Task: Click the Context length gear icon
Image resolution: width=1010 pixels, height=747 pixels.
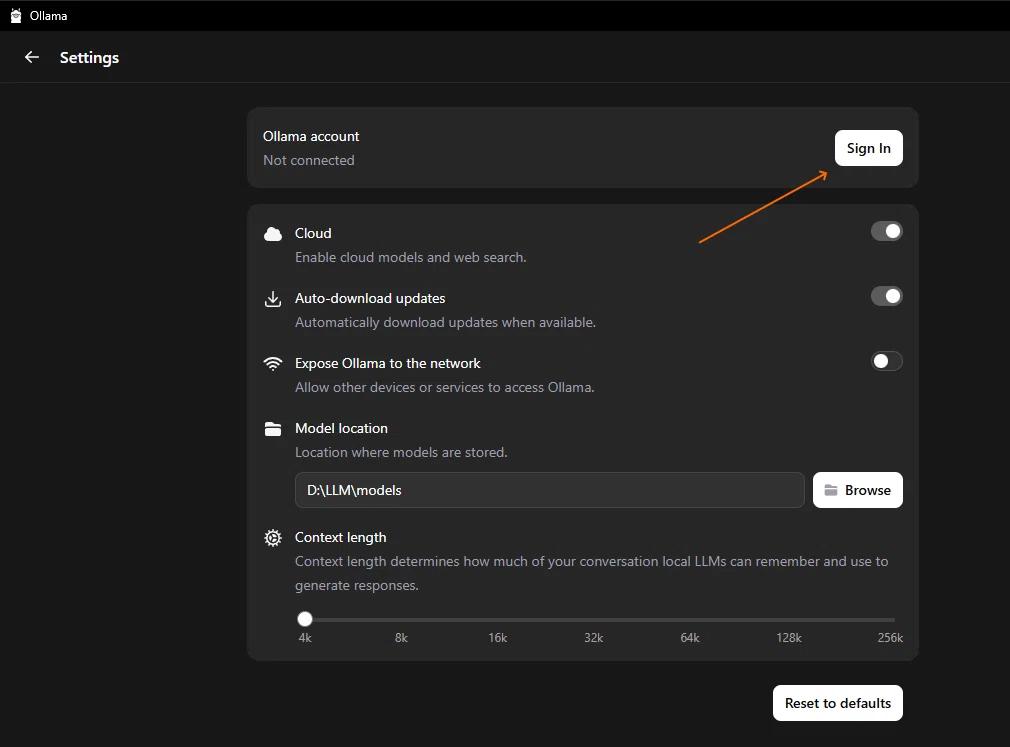Action: tap(273, 538)
